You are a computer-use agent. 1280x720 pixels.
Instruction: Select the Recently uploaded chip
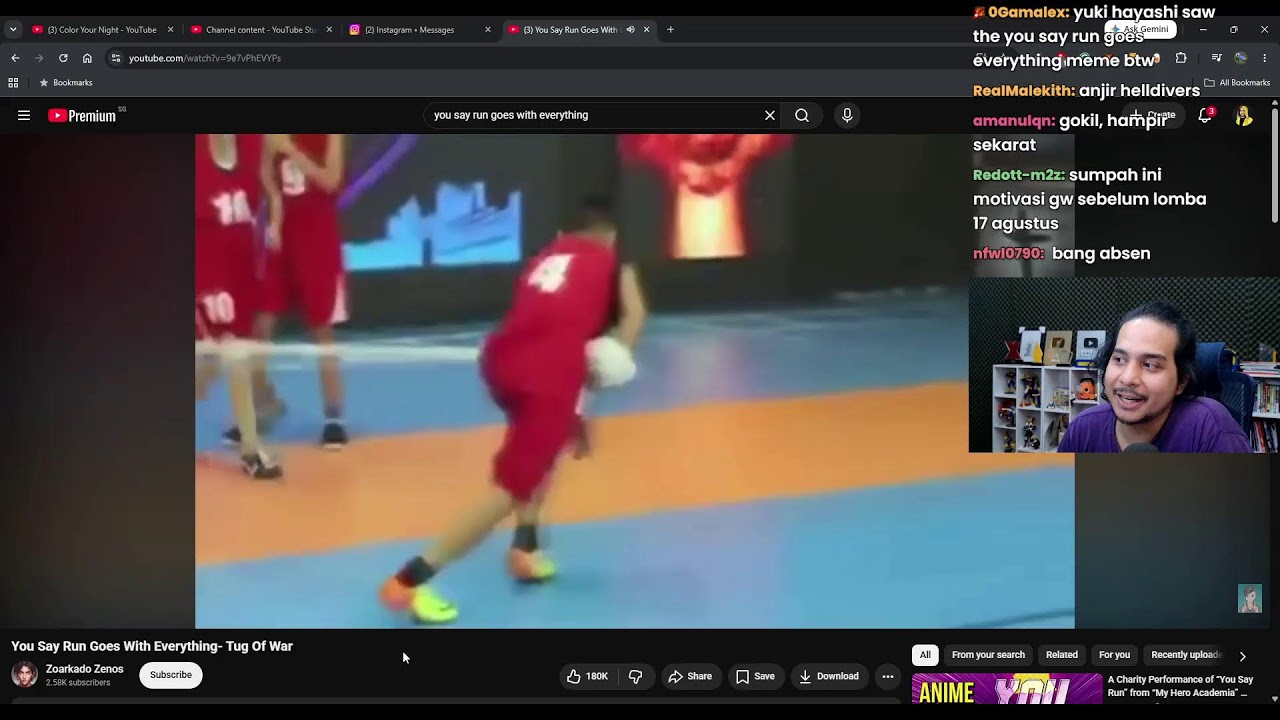pos(1187,655)
